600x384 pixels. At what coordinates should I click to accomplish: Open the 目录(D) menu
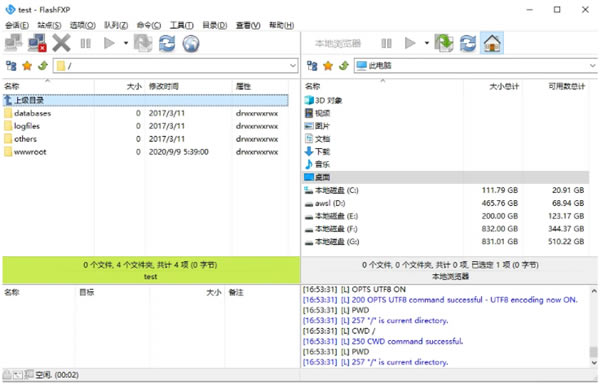215,25
